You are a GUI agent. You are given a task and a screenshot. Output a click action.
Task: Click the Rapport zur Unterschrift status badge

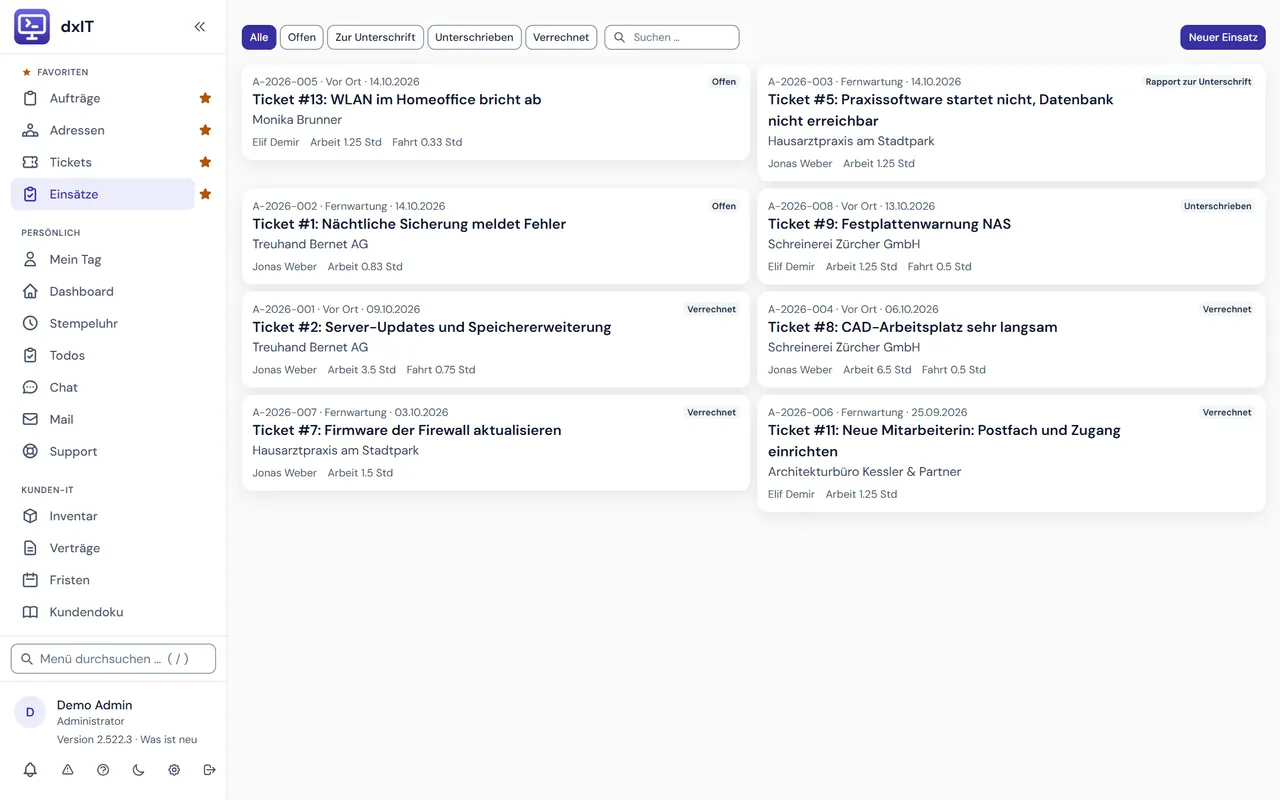(1198, 82)
